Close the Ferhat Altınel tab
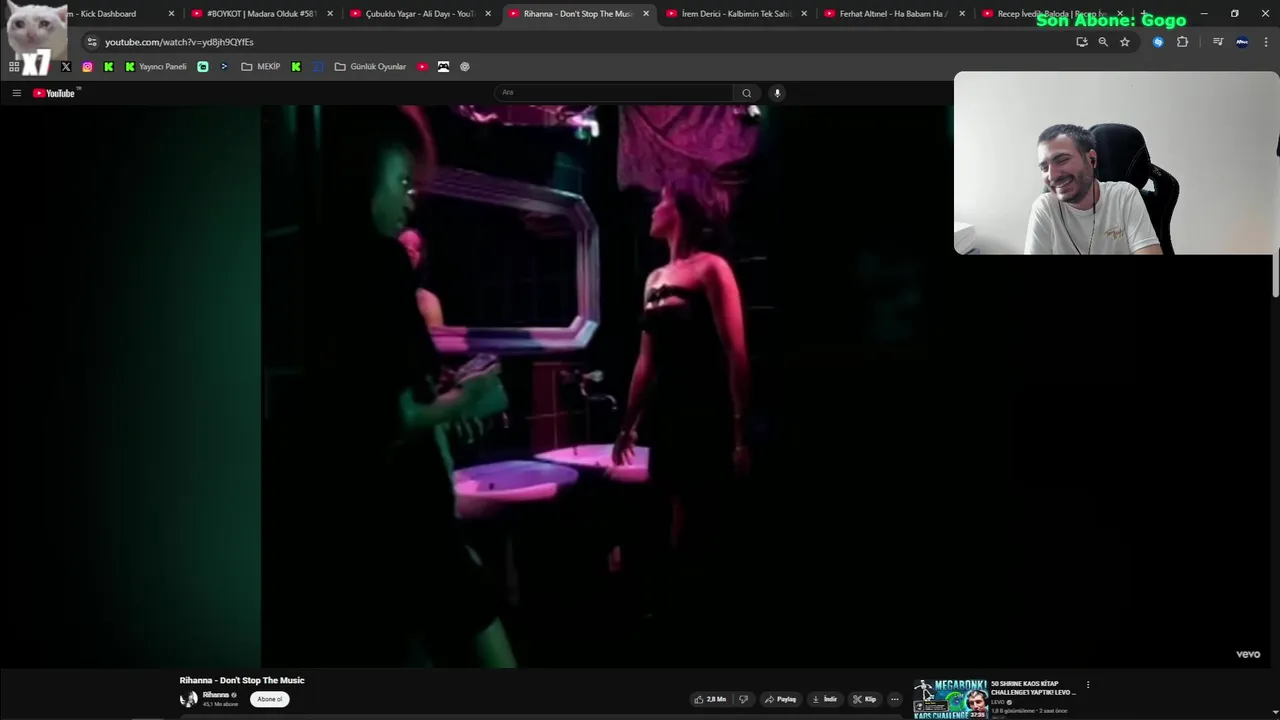This screenshot has height=720, width=1280. 962,14
